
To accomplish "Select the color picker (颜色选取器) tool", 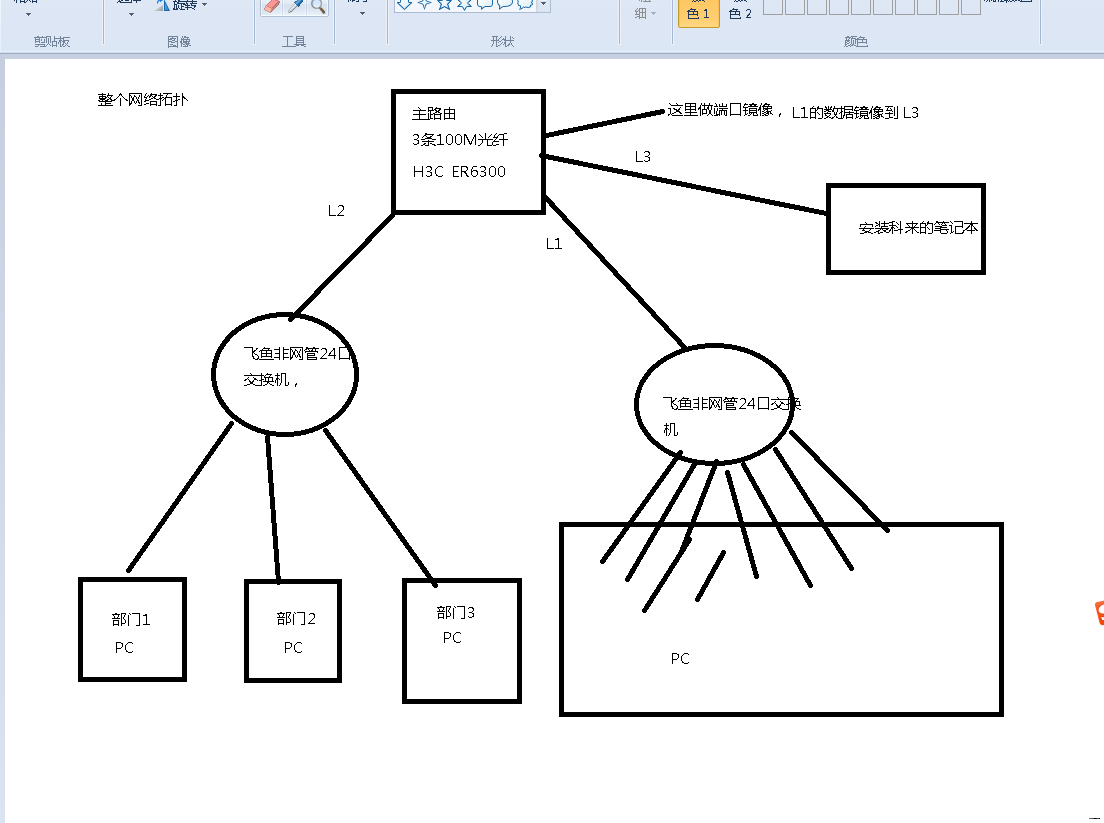I will point(293,8).
